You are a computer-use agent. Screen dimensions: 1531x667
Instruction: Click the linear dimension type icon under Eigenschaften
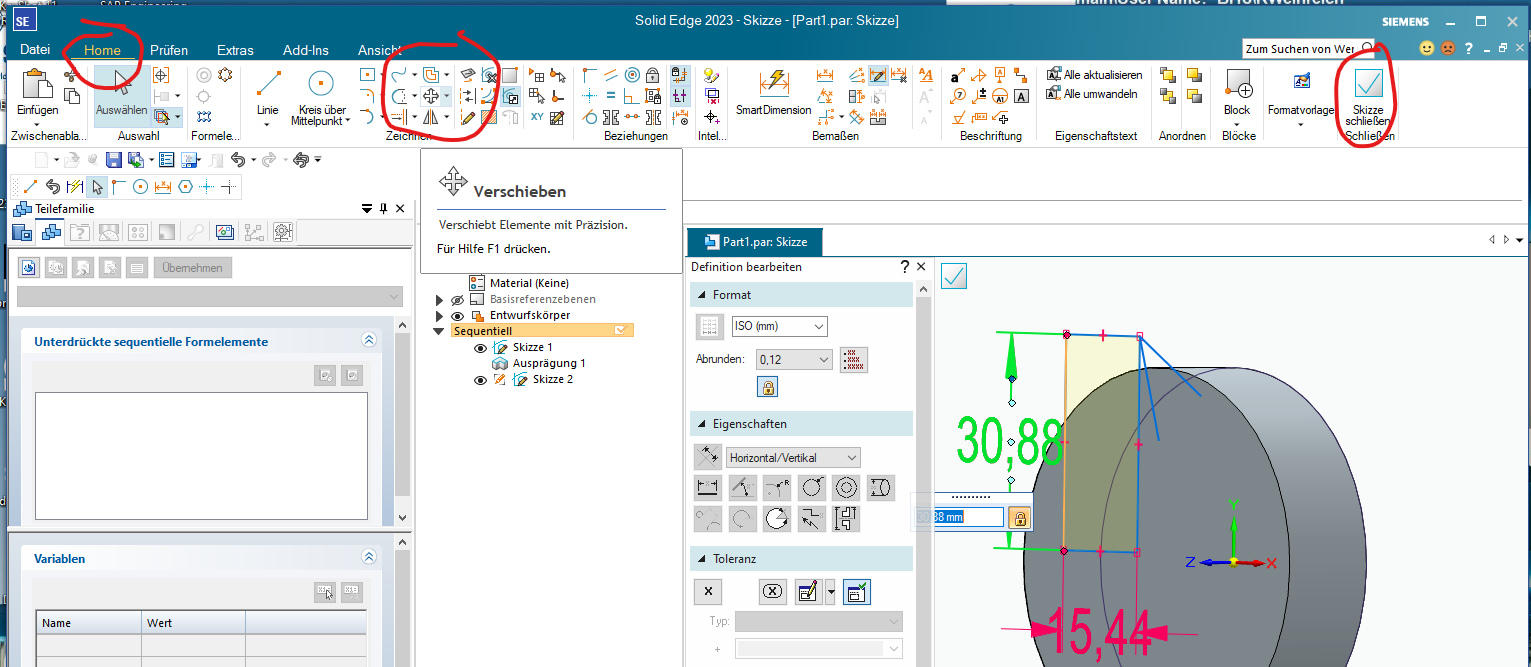708,488
